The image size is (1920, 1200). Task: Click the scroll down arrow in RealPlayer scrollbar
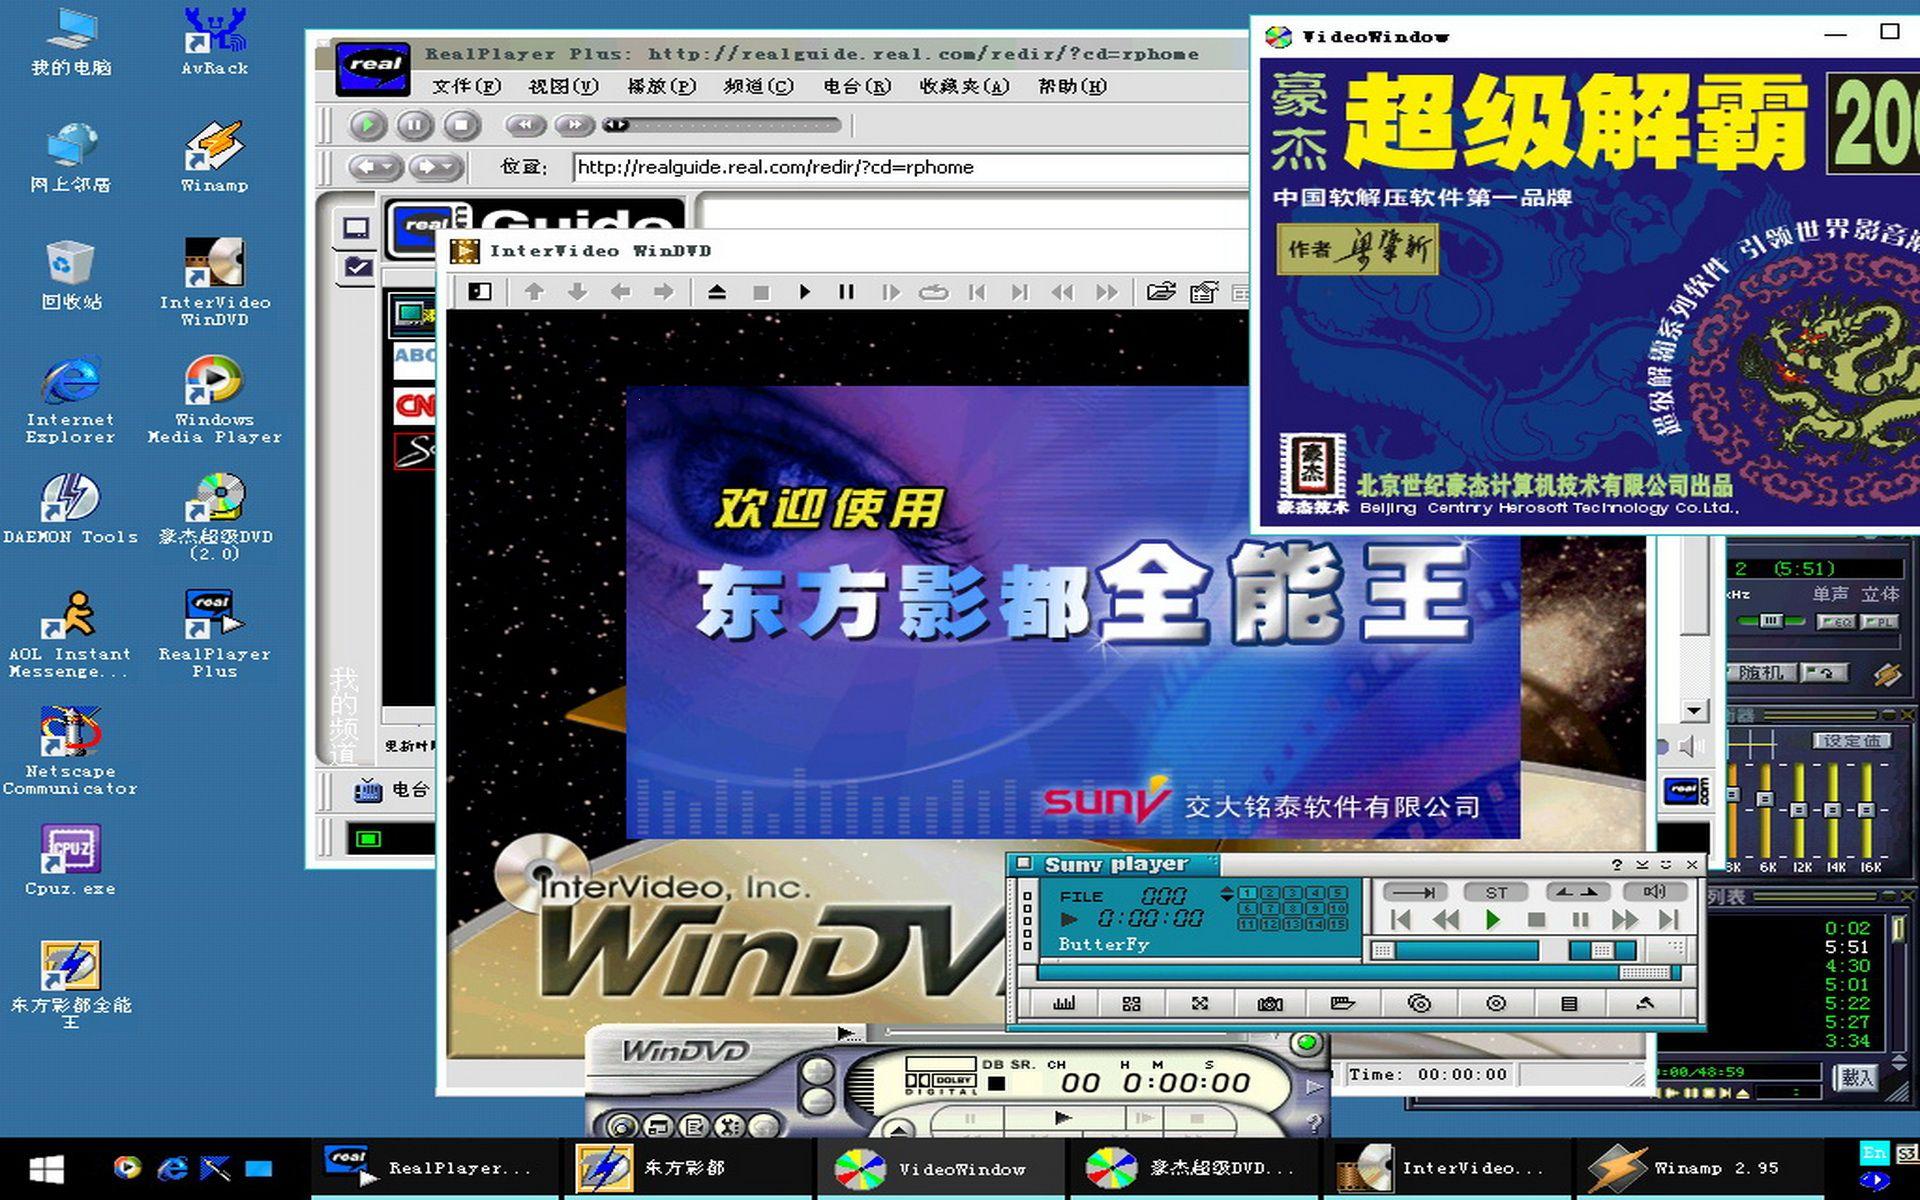(1694, 711)
